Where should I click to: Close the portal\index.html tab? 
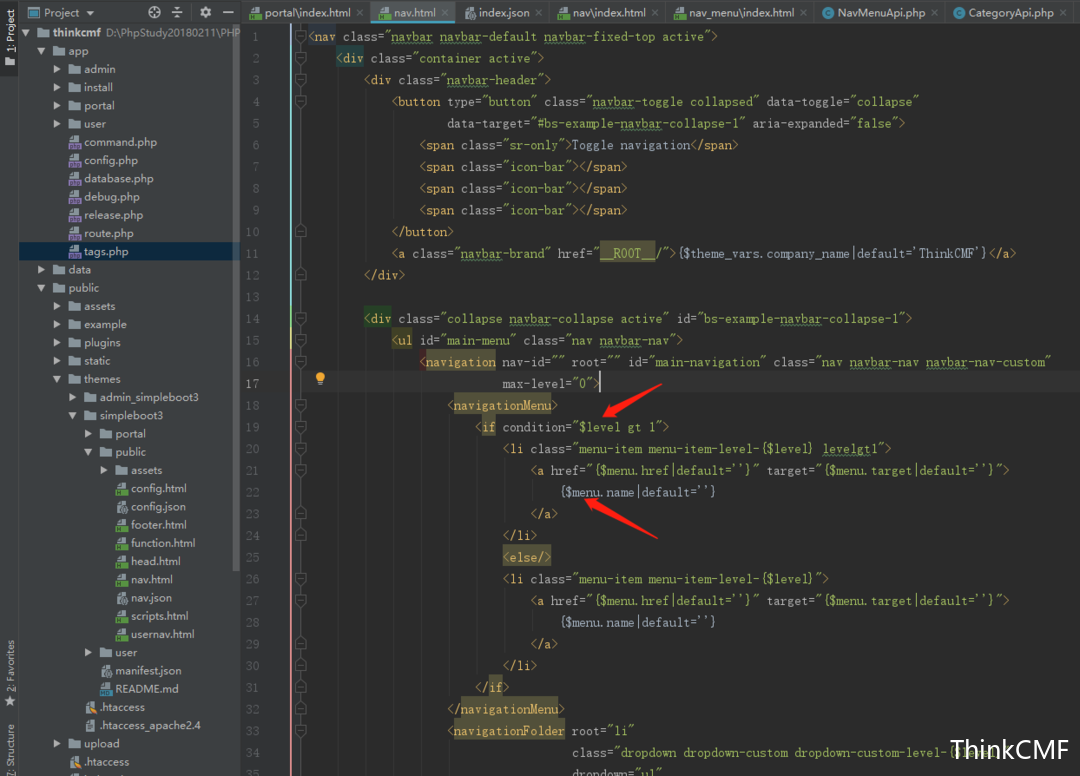click(x=360, y=12)
